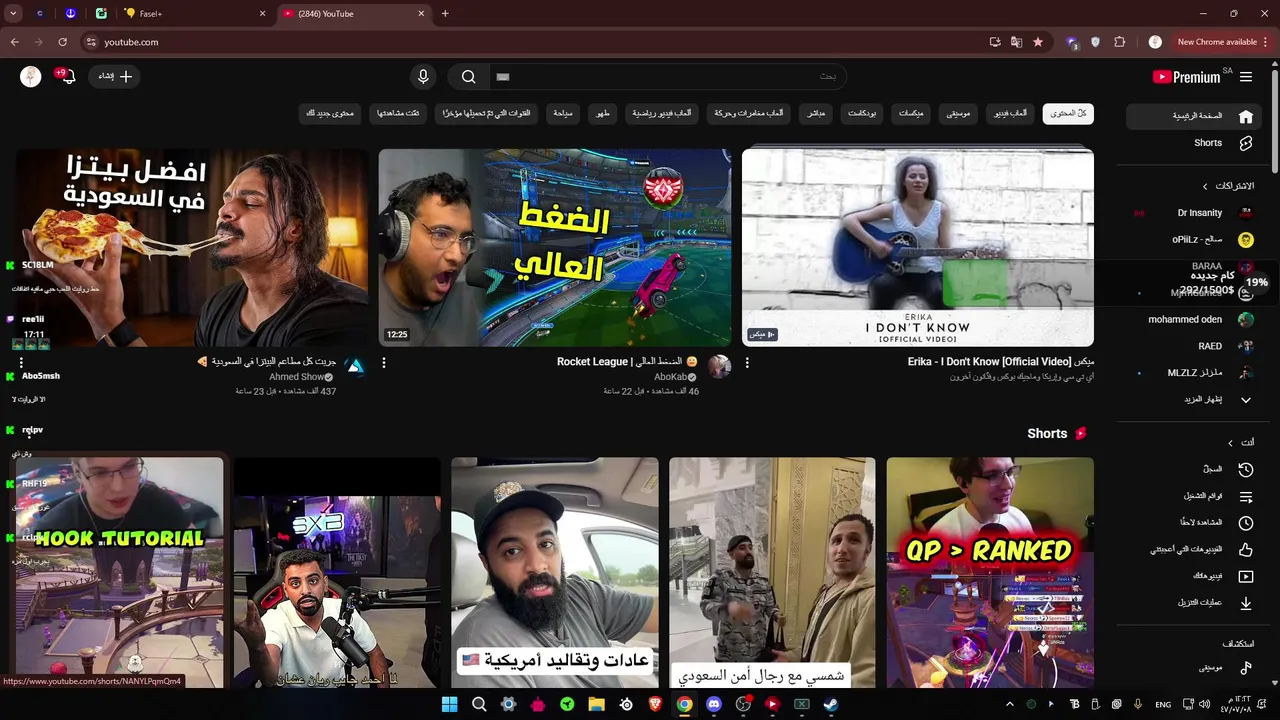Open the 'HOOK TUTORIAL' short

click(120, 572)
